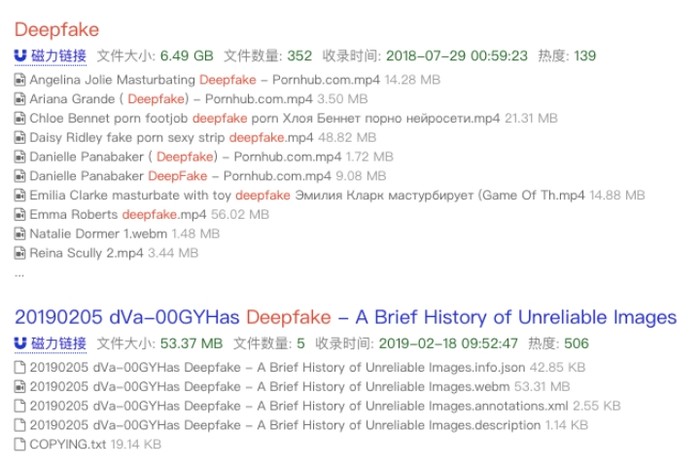Viewport: 700px width, 467px height.
Task: Select the file name ending in 'Images.webm'
Action: pyautogui.click(x=270, y=387)
